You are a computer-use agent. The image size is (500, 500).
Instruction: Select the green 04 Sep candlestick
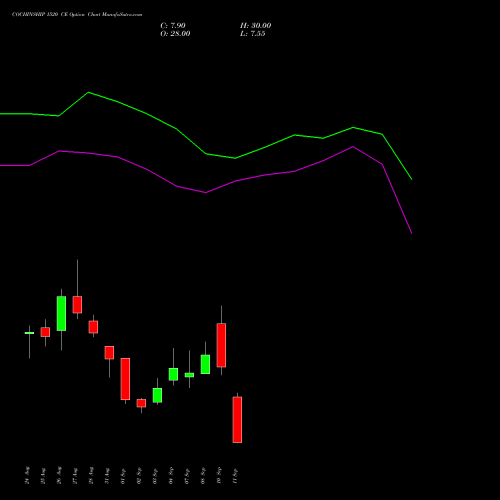pos(173,374)
